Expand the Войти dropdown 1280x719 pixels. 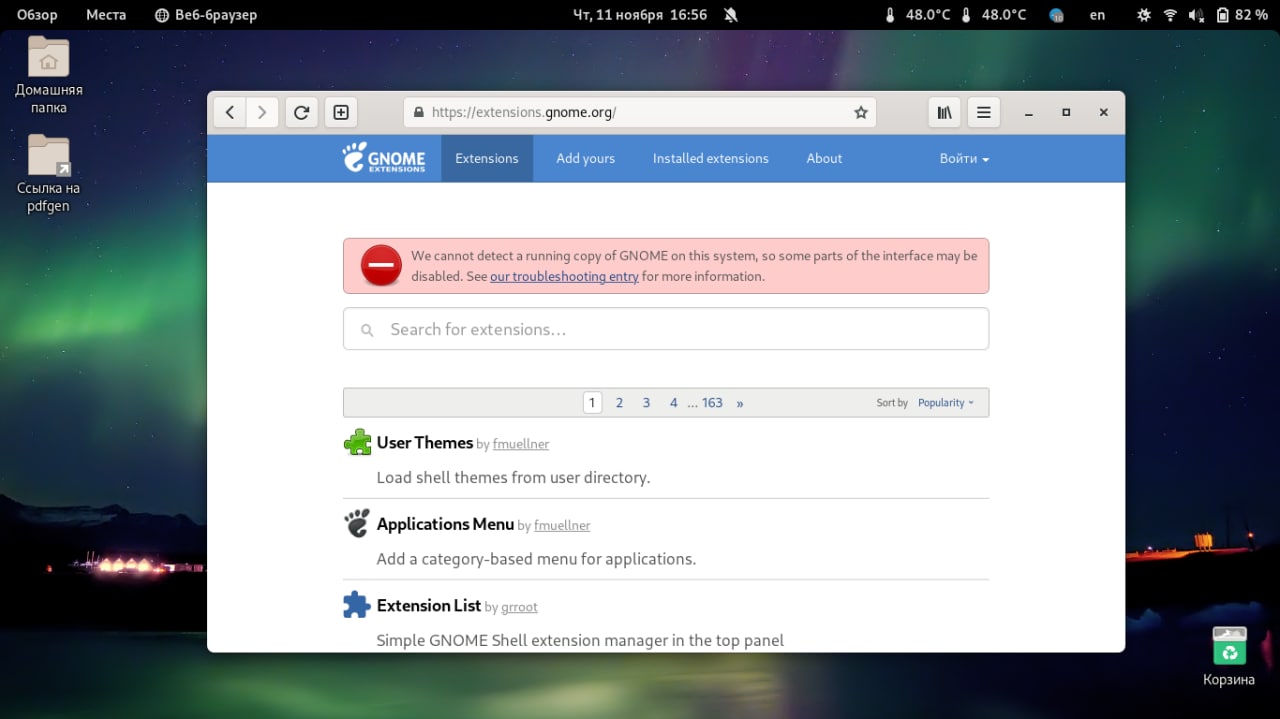964,158
